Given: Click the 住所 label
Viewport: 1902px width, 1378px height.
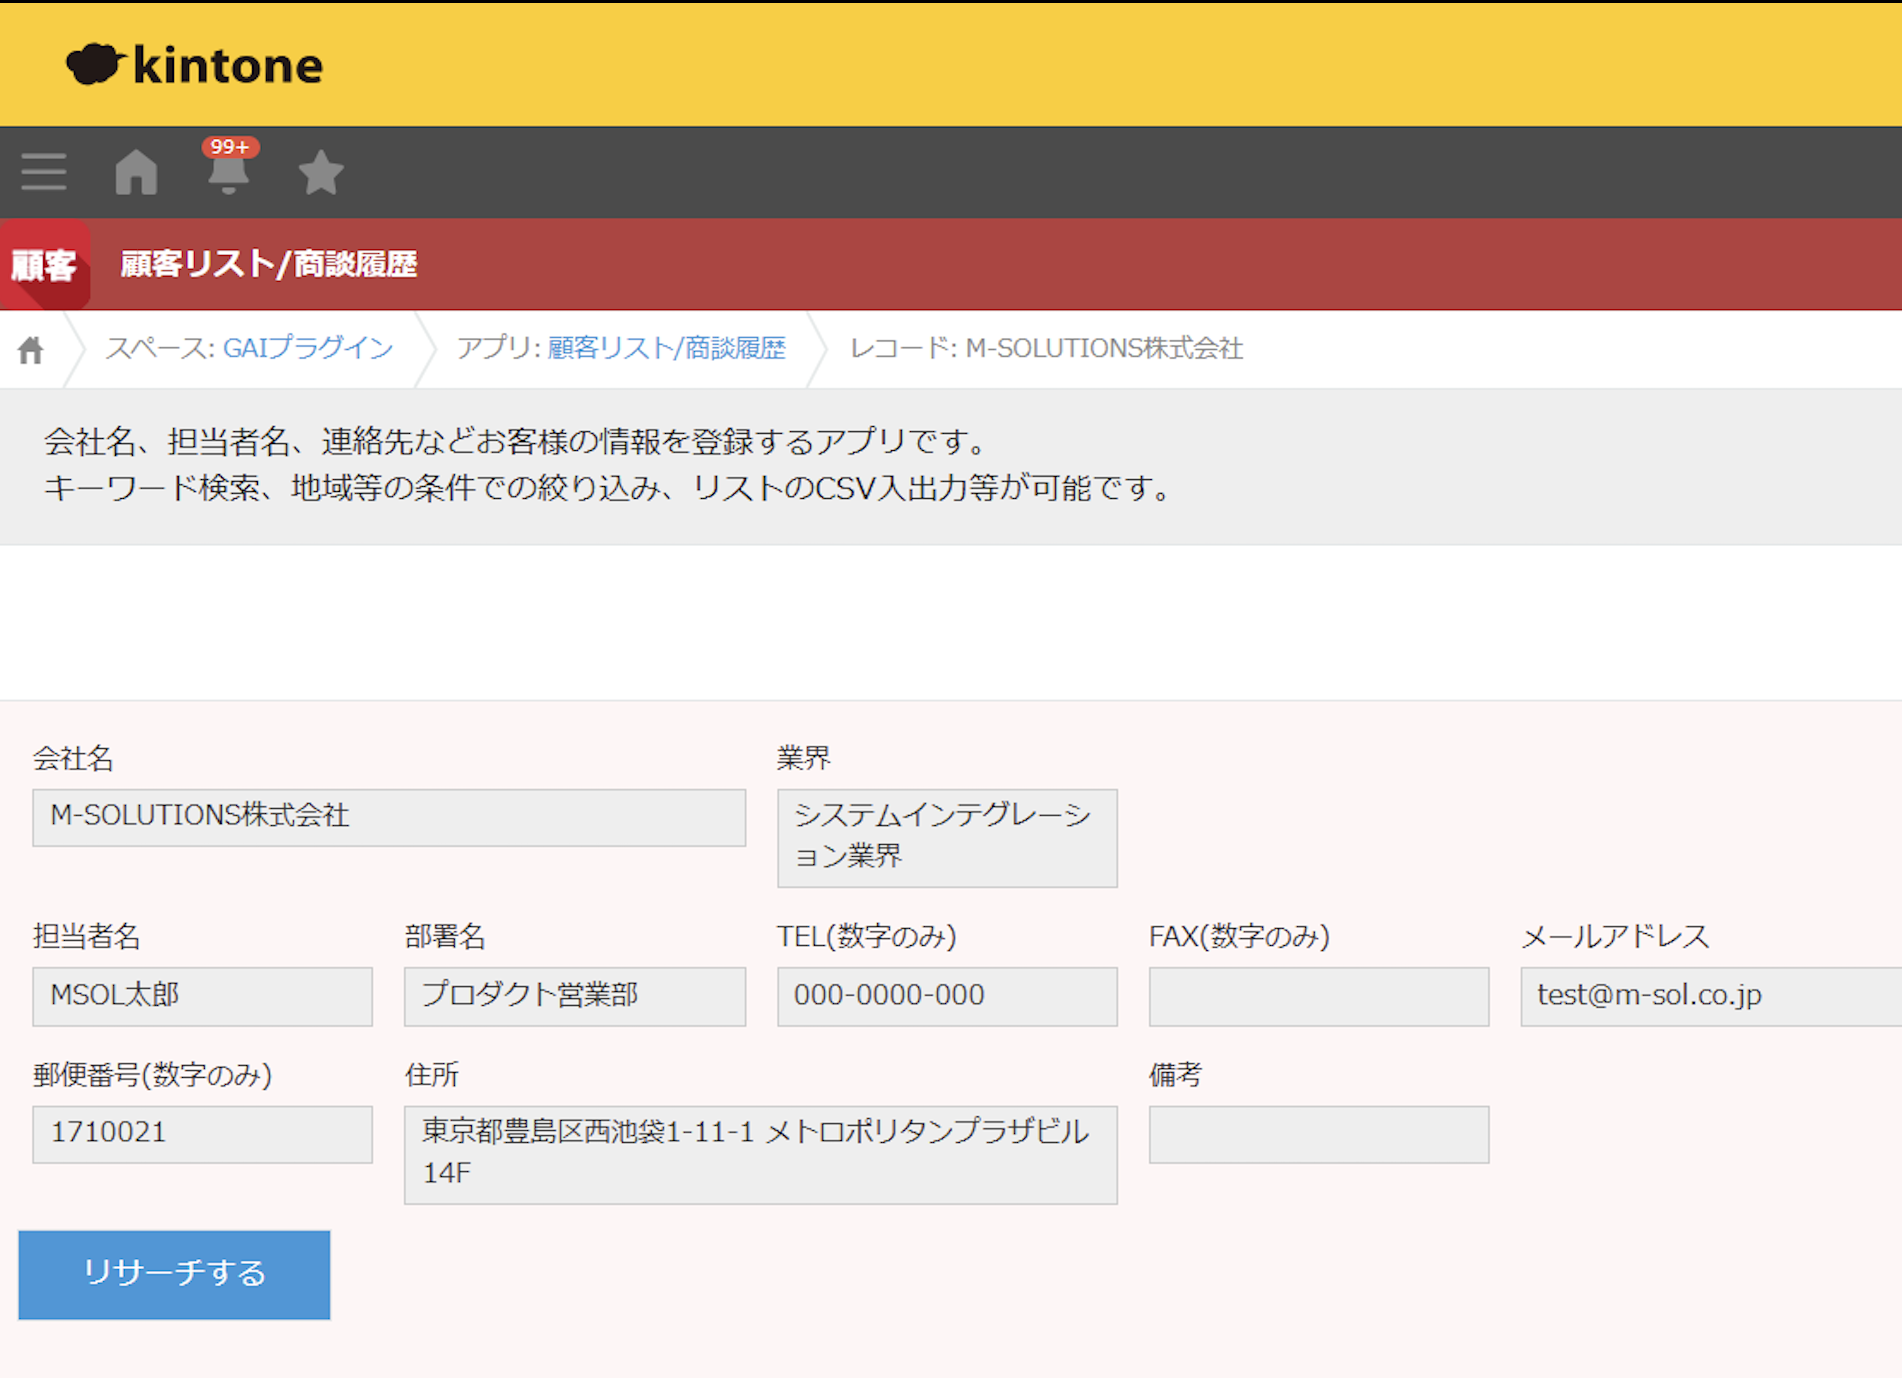Looking at the screenshot, I should pyautogui.click(x=432, y=1075).
